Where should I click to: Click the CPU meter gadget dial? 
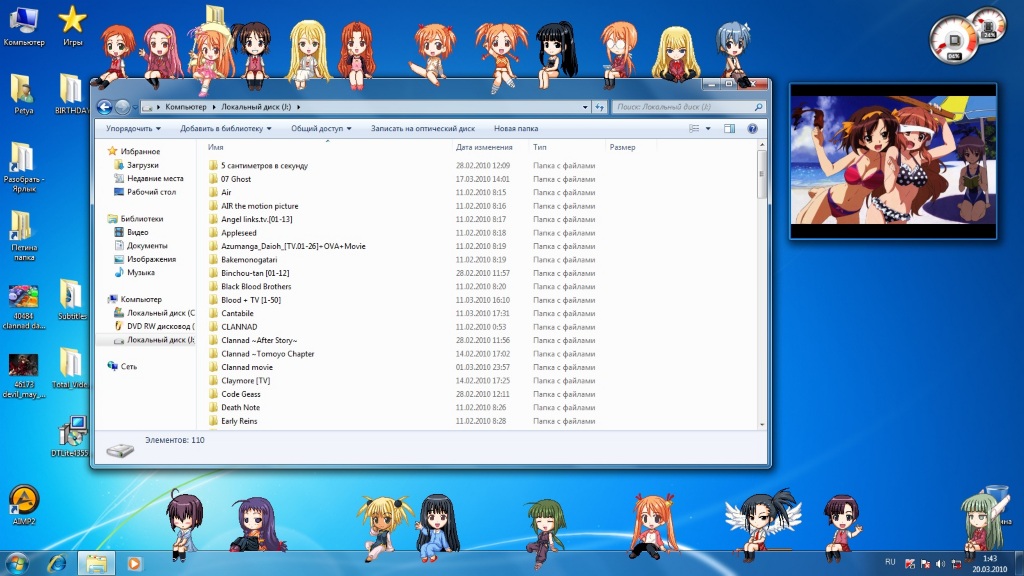click(952, 40)
